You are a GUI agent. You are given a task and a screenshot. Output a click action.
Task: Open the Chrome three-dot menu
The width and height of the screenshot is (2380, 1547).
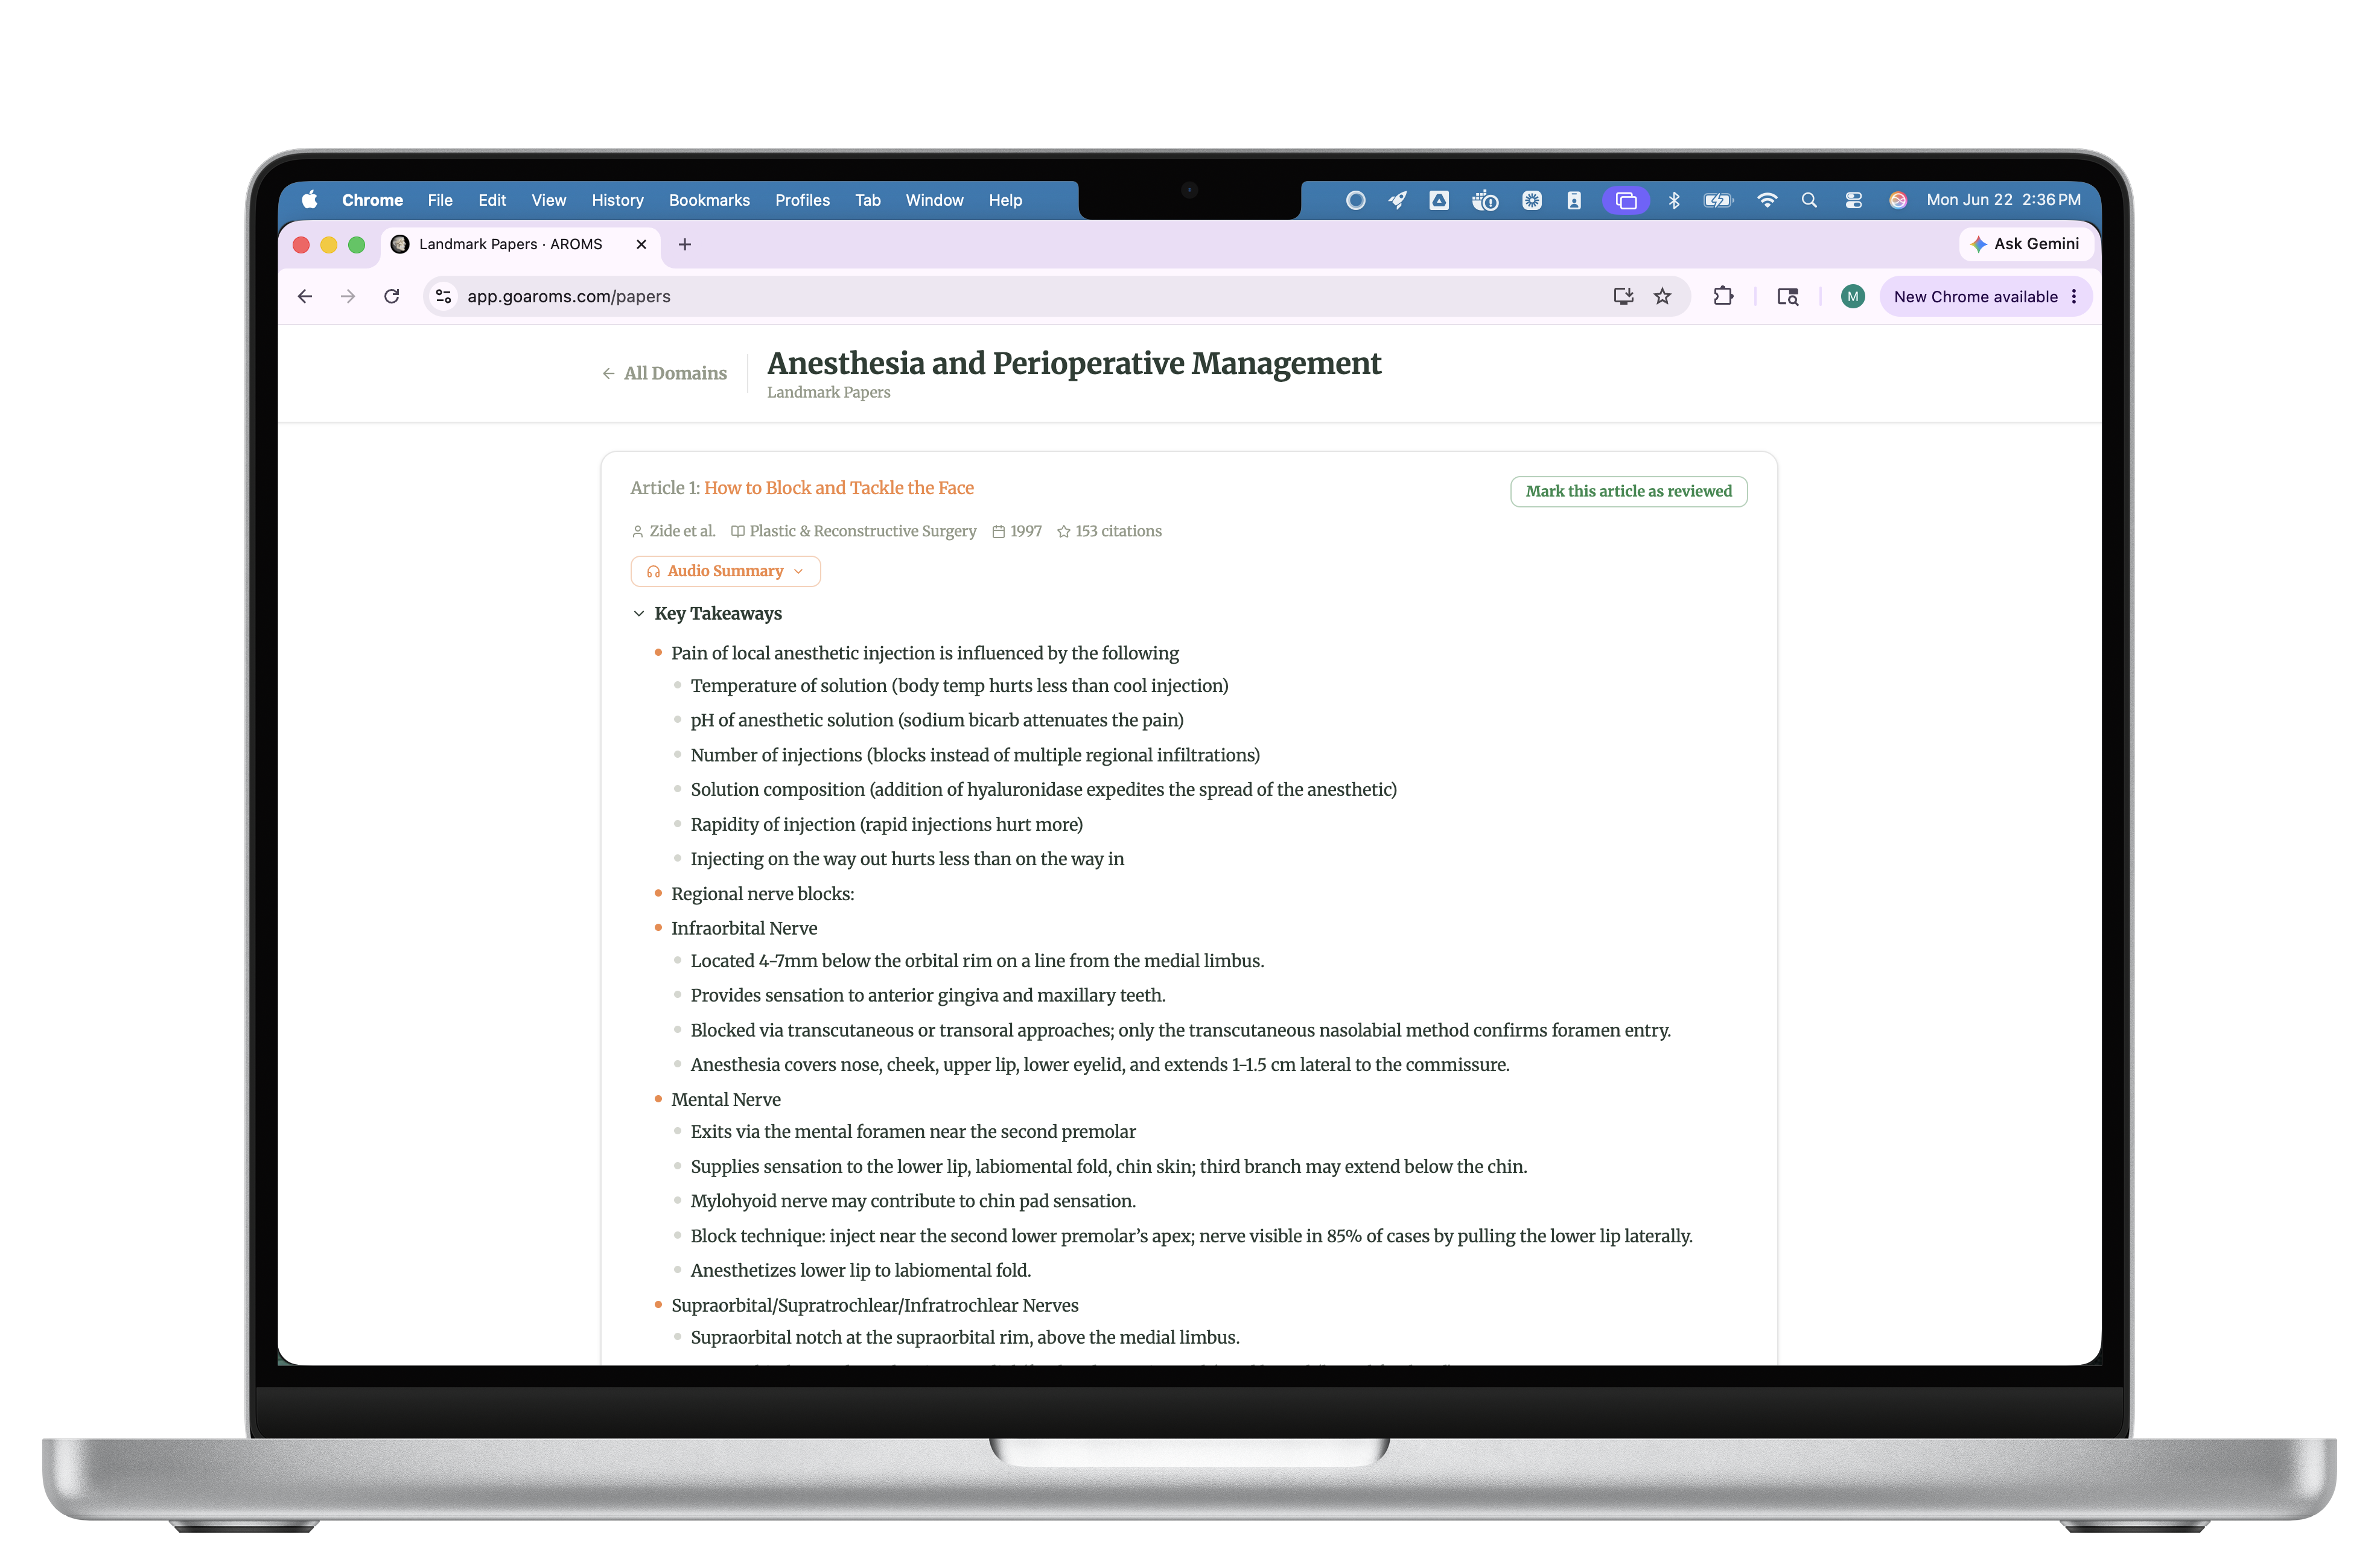point(2074,296)
